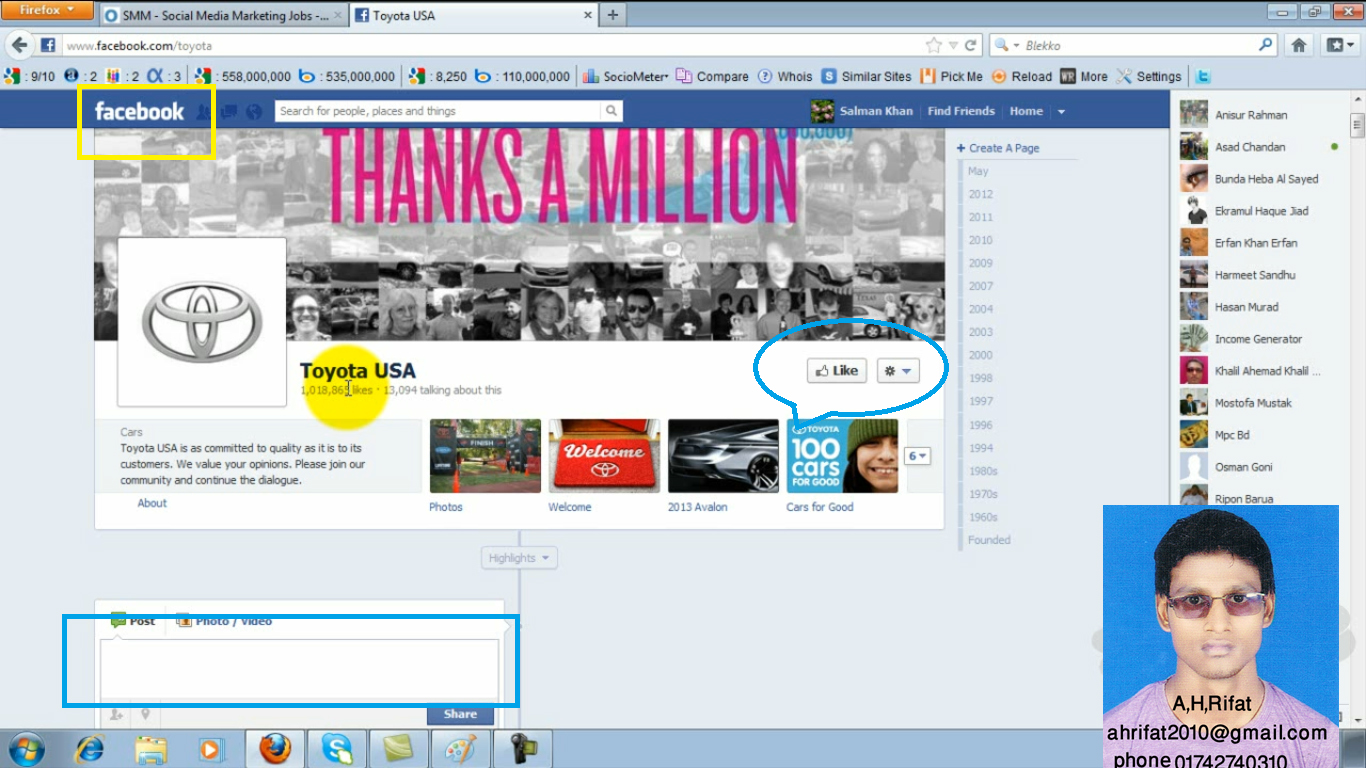The width and height of the screenshot is (1366, 768).
Task: Open the 100 Cars for Good thumbnail
Action: (x=842, y=456)
